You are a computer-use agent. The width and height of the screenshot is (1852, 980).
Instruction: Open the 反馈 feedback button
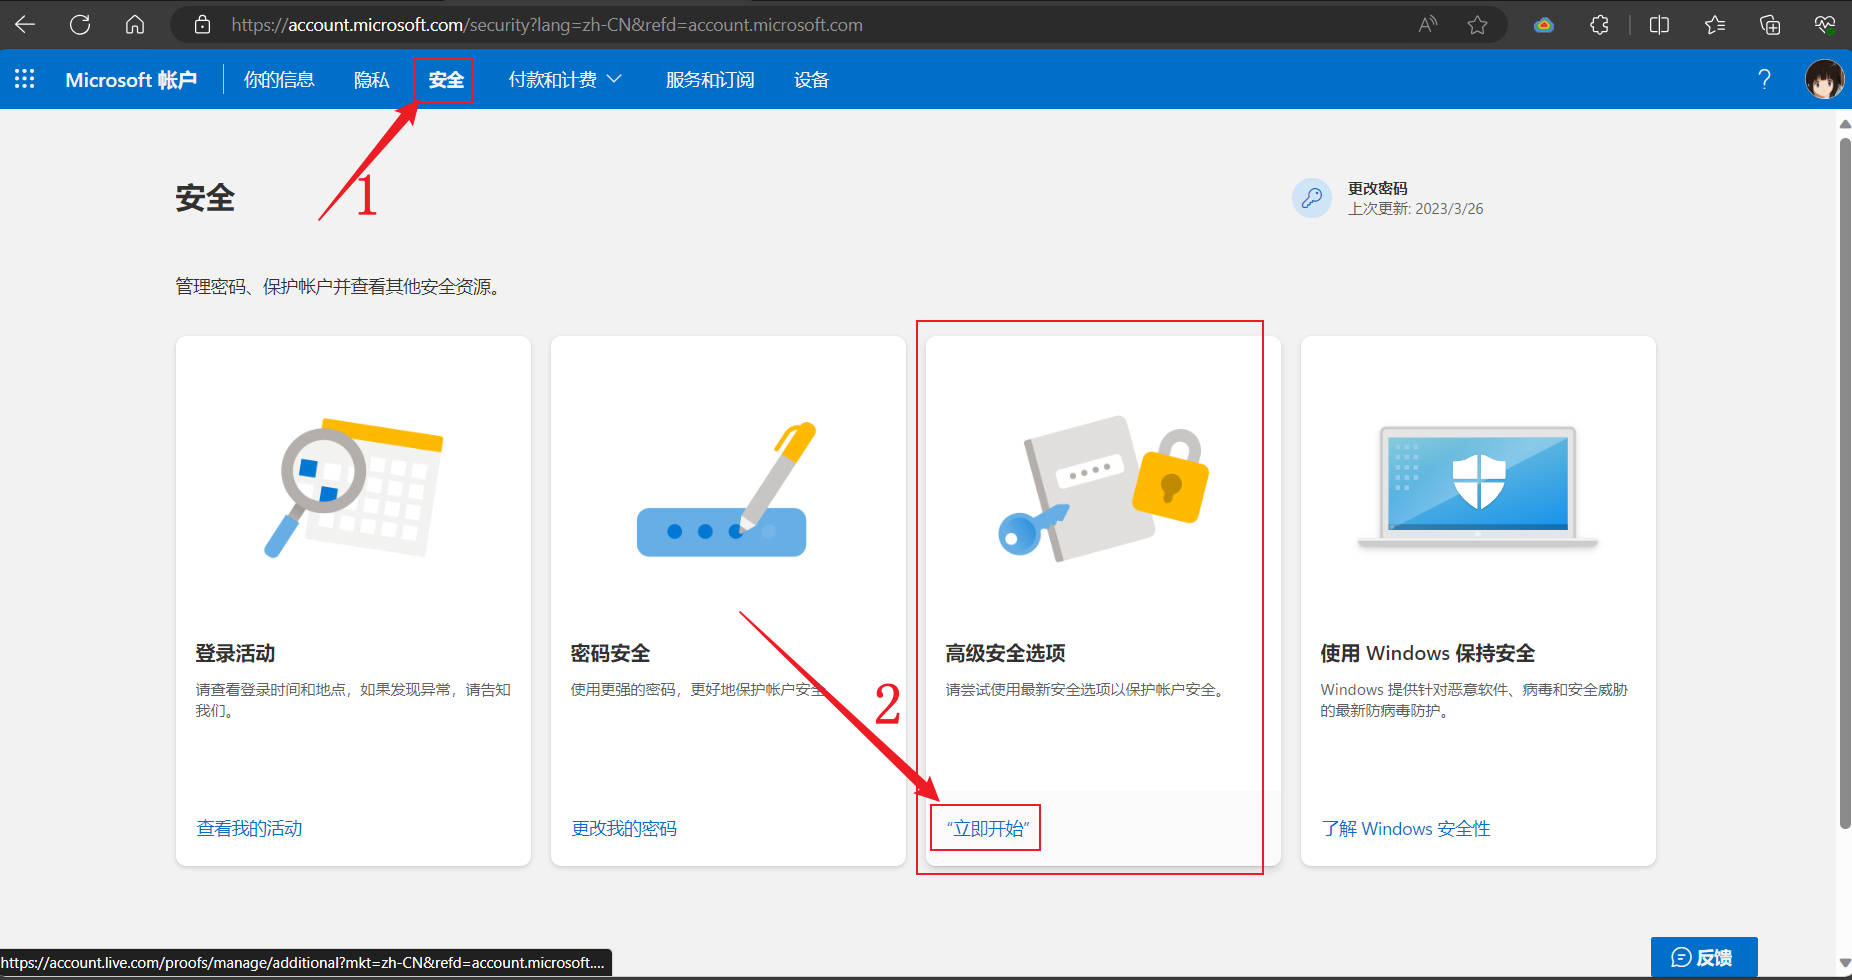tap(1703, 957)
